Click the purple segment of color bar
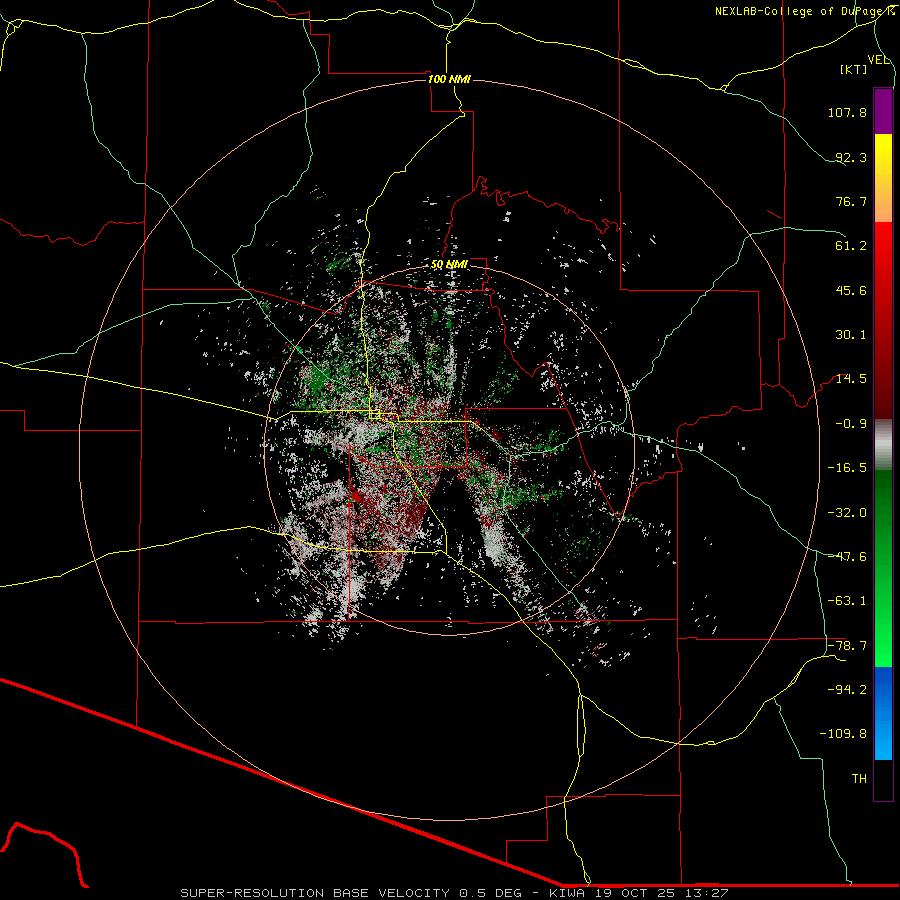 [x=883, y=111]
